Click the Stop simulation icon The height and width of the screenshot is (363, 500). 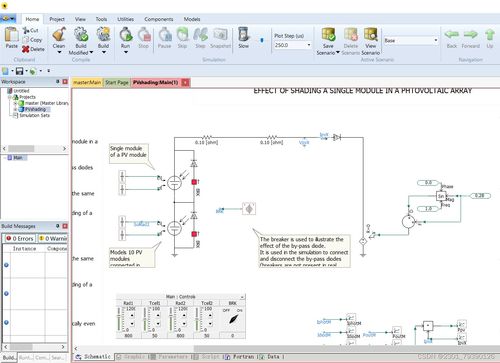point(144,34)
